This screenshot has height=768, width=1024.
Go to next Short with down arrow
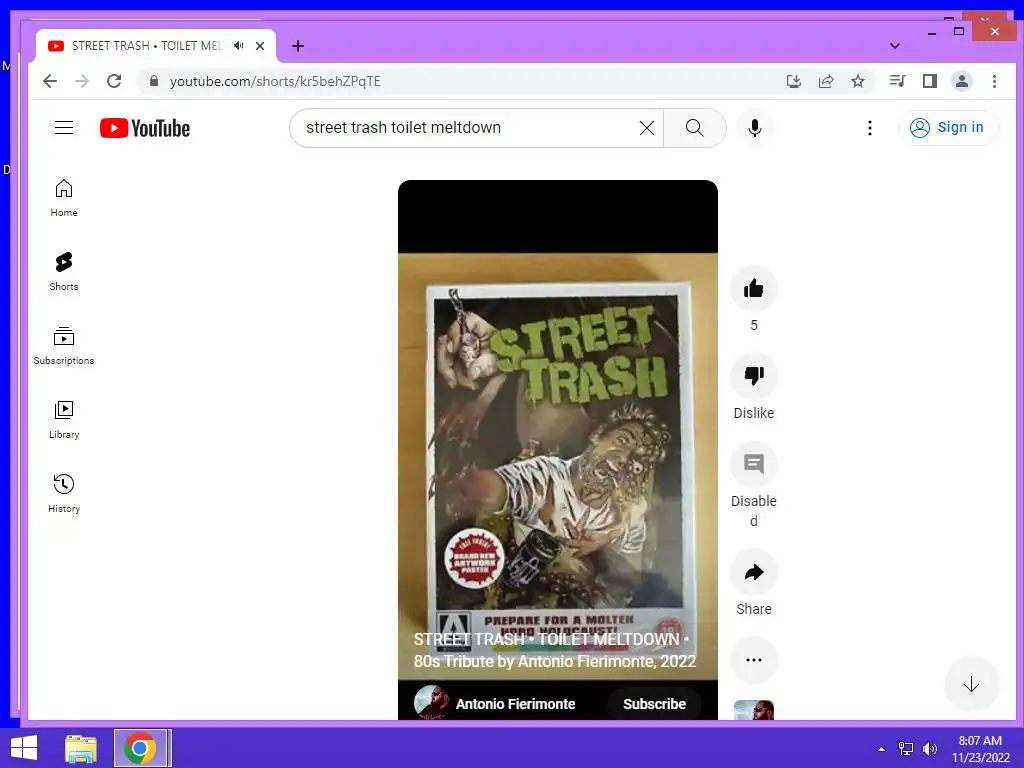[x=971, y=684]
